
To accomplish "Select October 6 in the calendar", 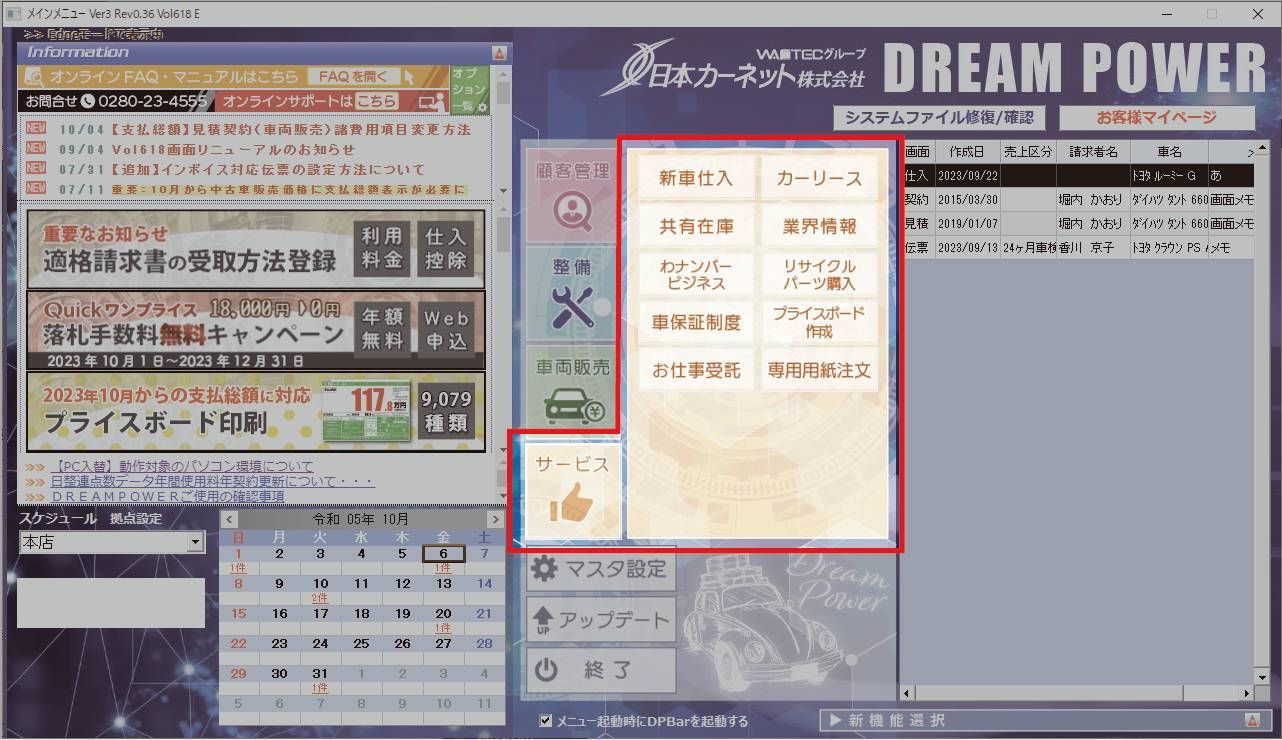I will (x=443, y=554).
